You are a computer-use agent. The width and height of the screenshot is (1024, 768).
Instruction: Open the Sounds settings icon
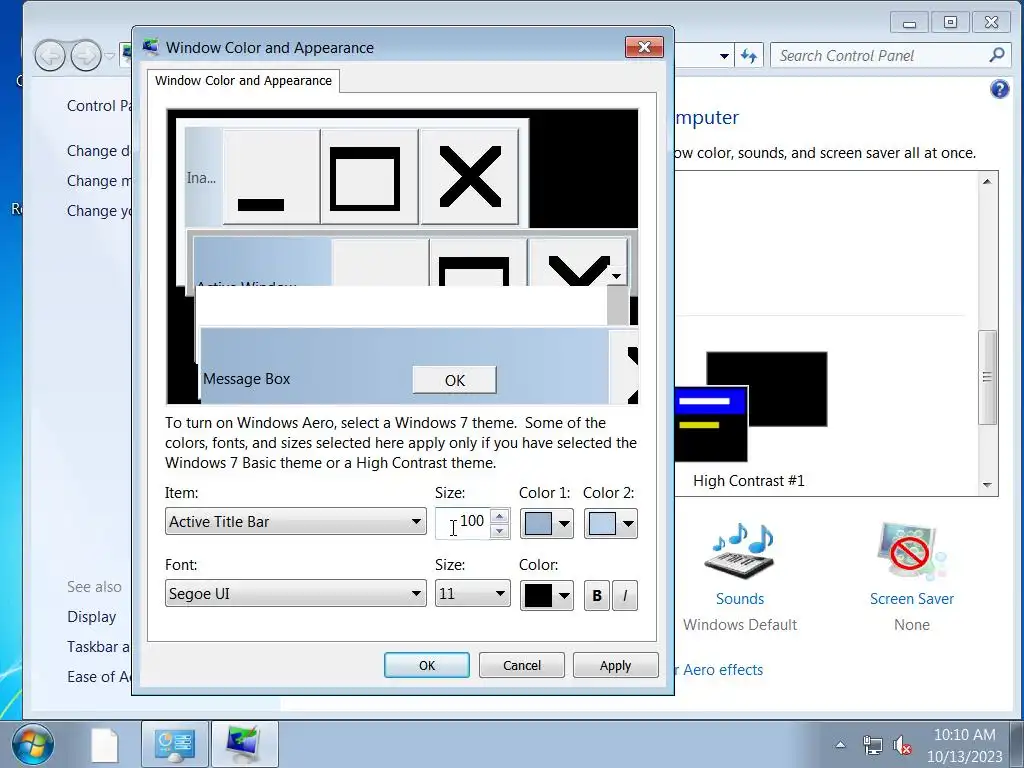(740, 552)
